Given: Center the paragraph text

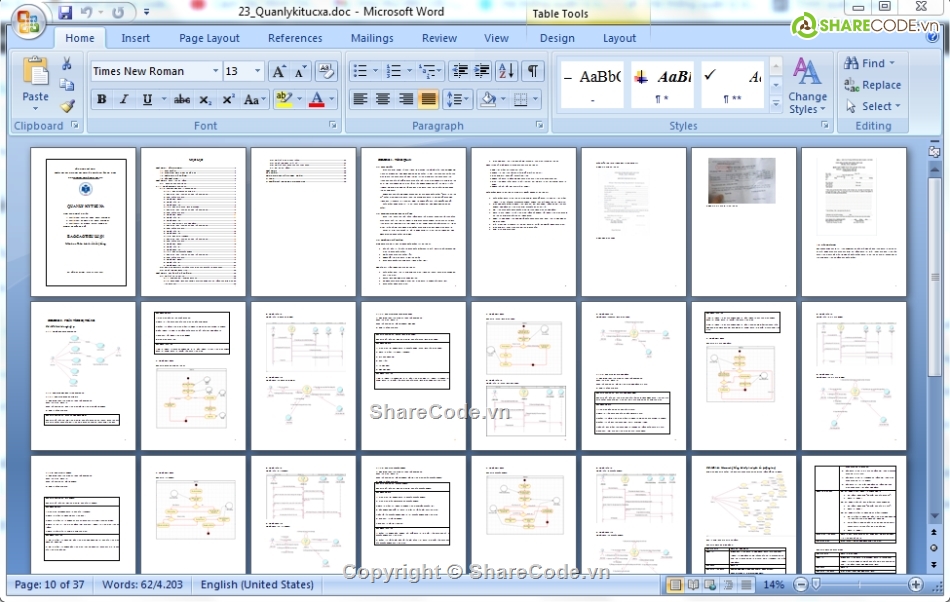Looking at the screenshot, I should tap(383, 99).
